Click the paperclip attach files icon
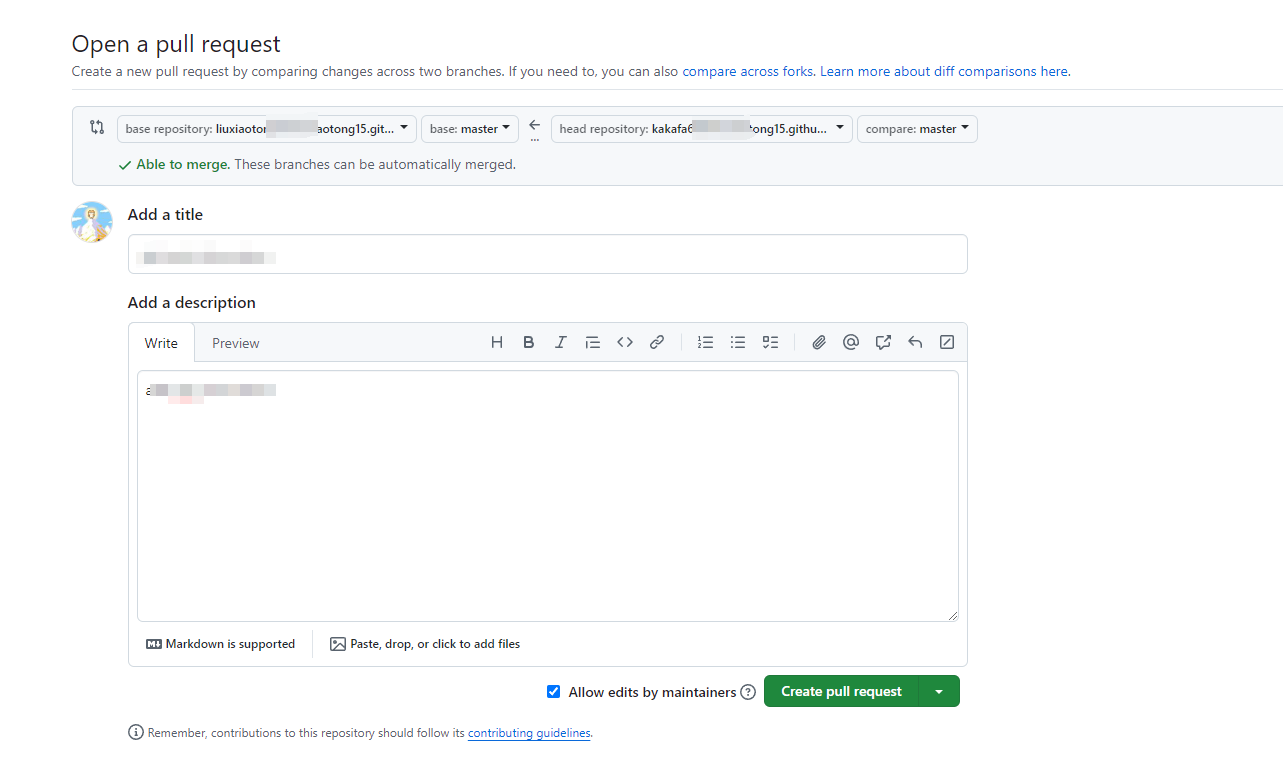The width and height of the screenshot is (1283, 777). pos(819,342)
